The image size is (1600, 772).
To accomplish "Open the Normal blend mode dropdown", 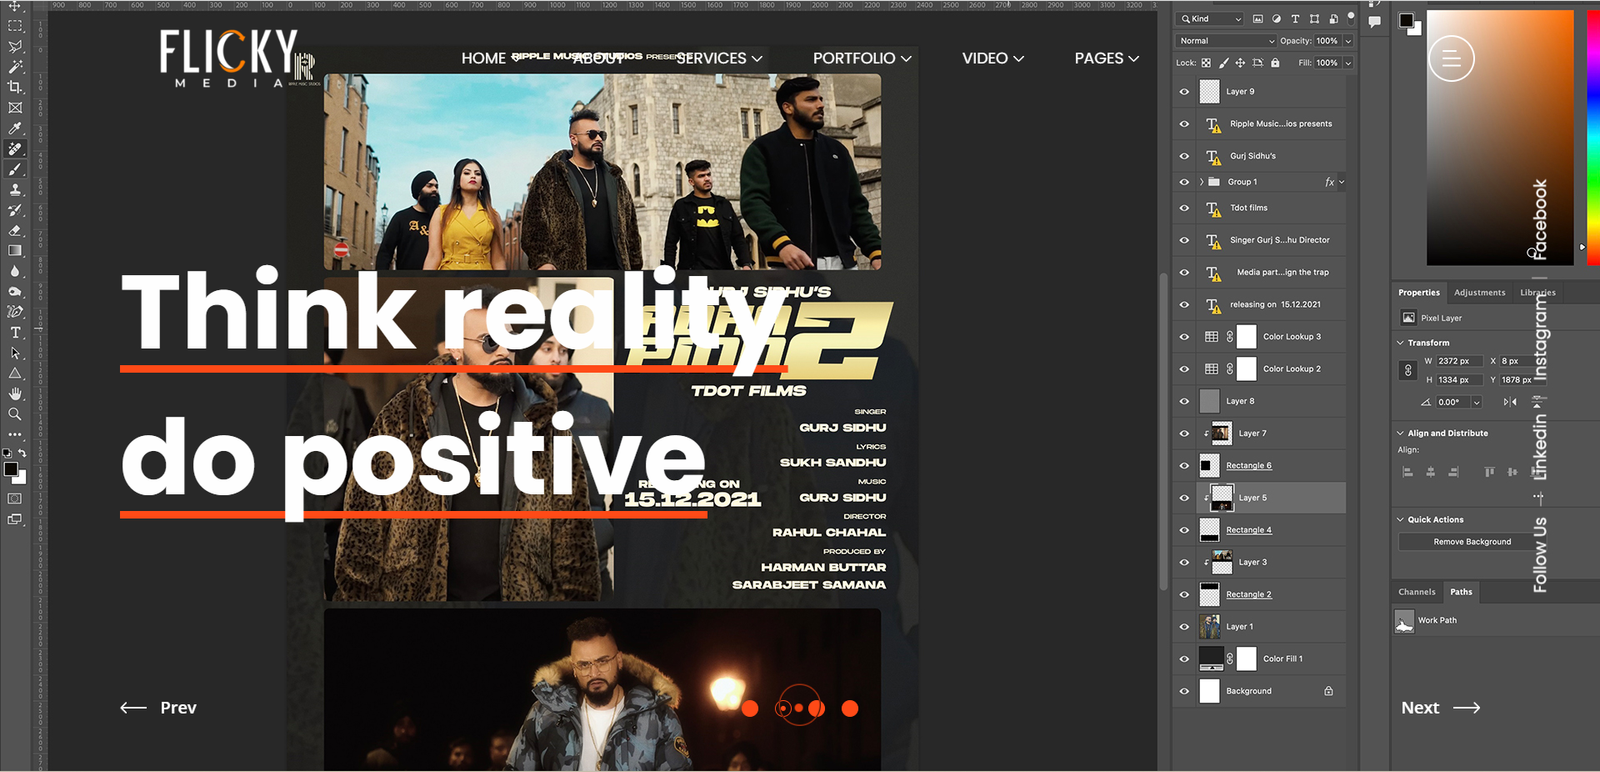I will (1226, 41).
